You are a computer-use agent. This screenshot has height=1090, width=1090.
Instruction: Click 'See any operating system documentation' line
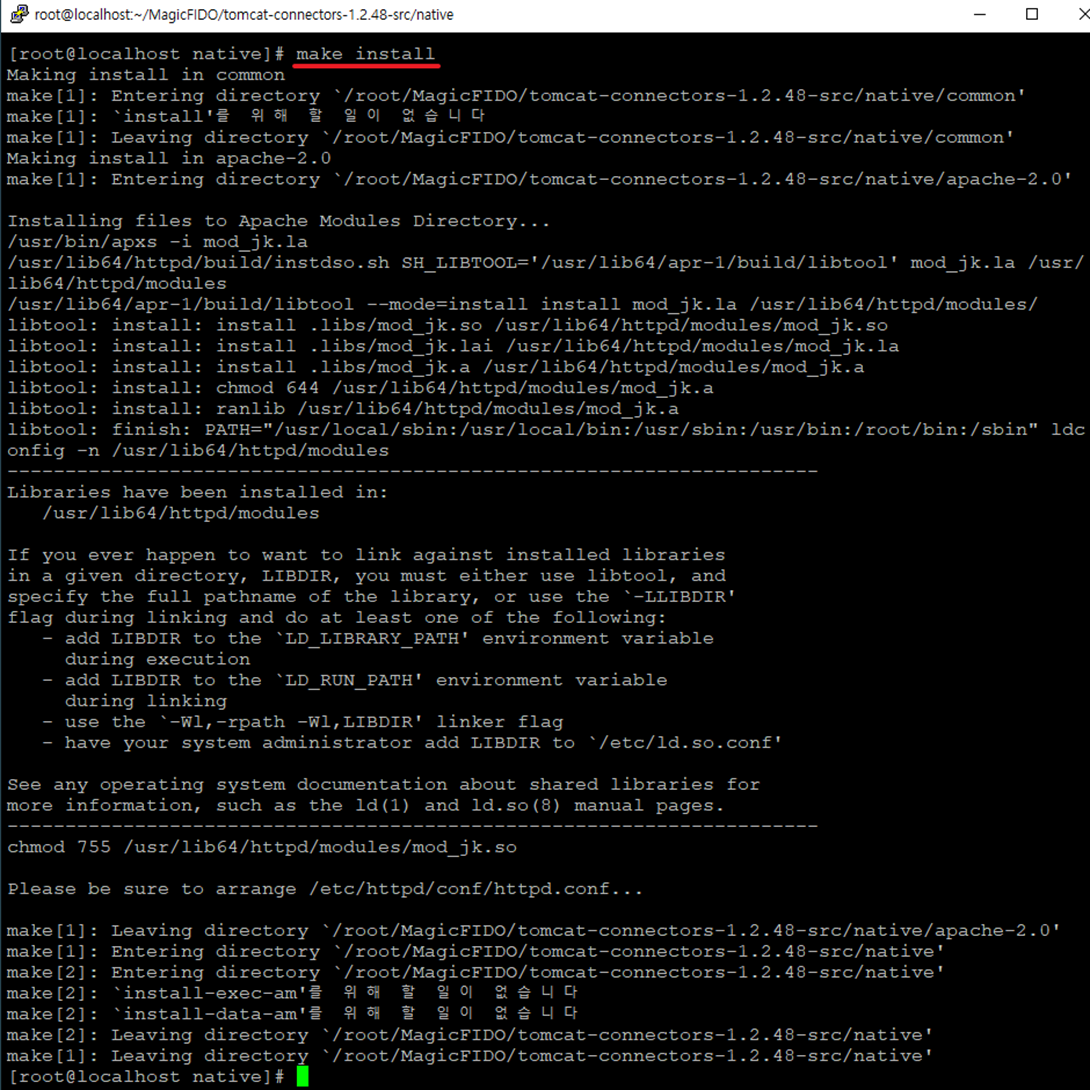coord(384,783)
